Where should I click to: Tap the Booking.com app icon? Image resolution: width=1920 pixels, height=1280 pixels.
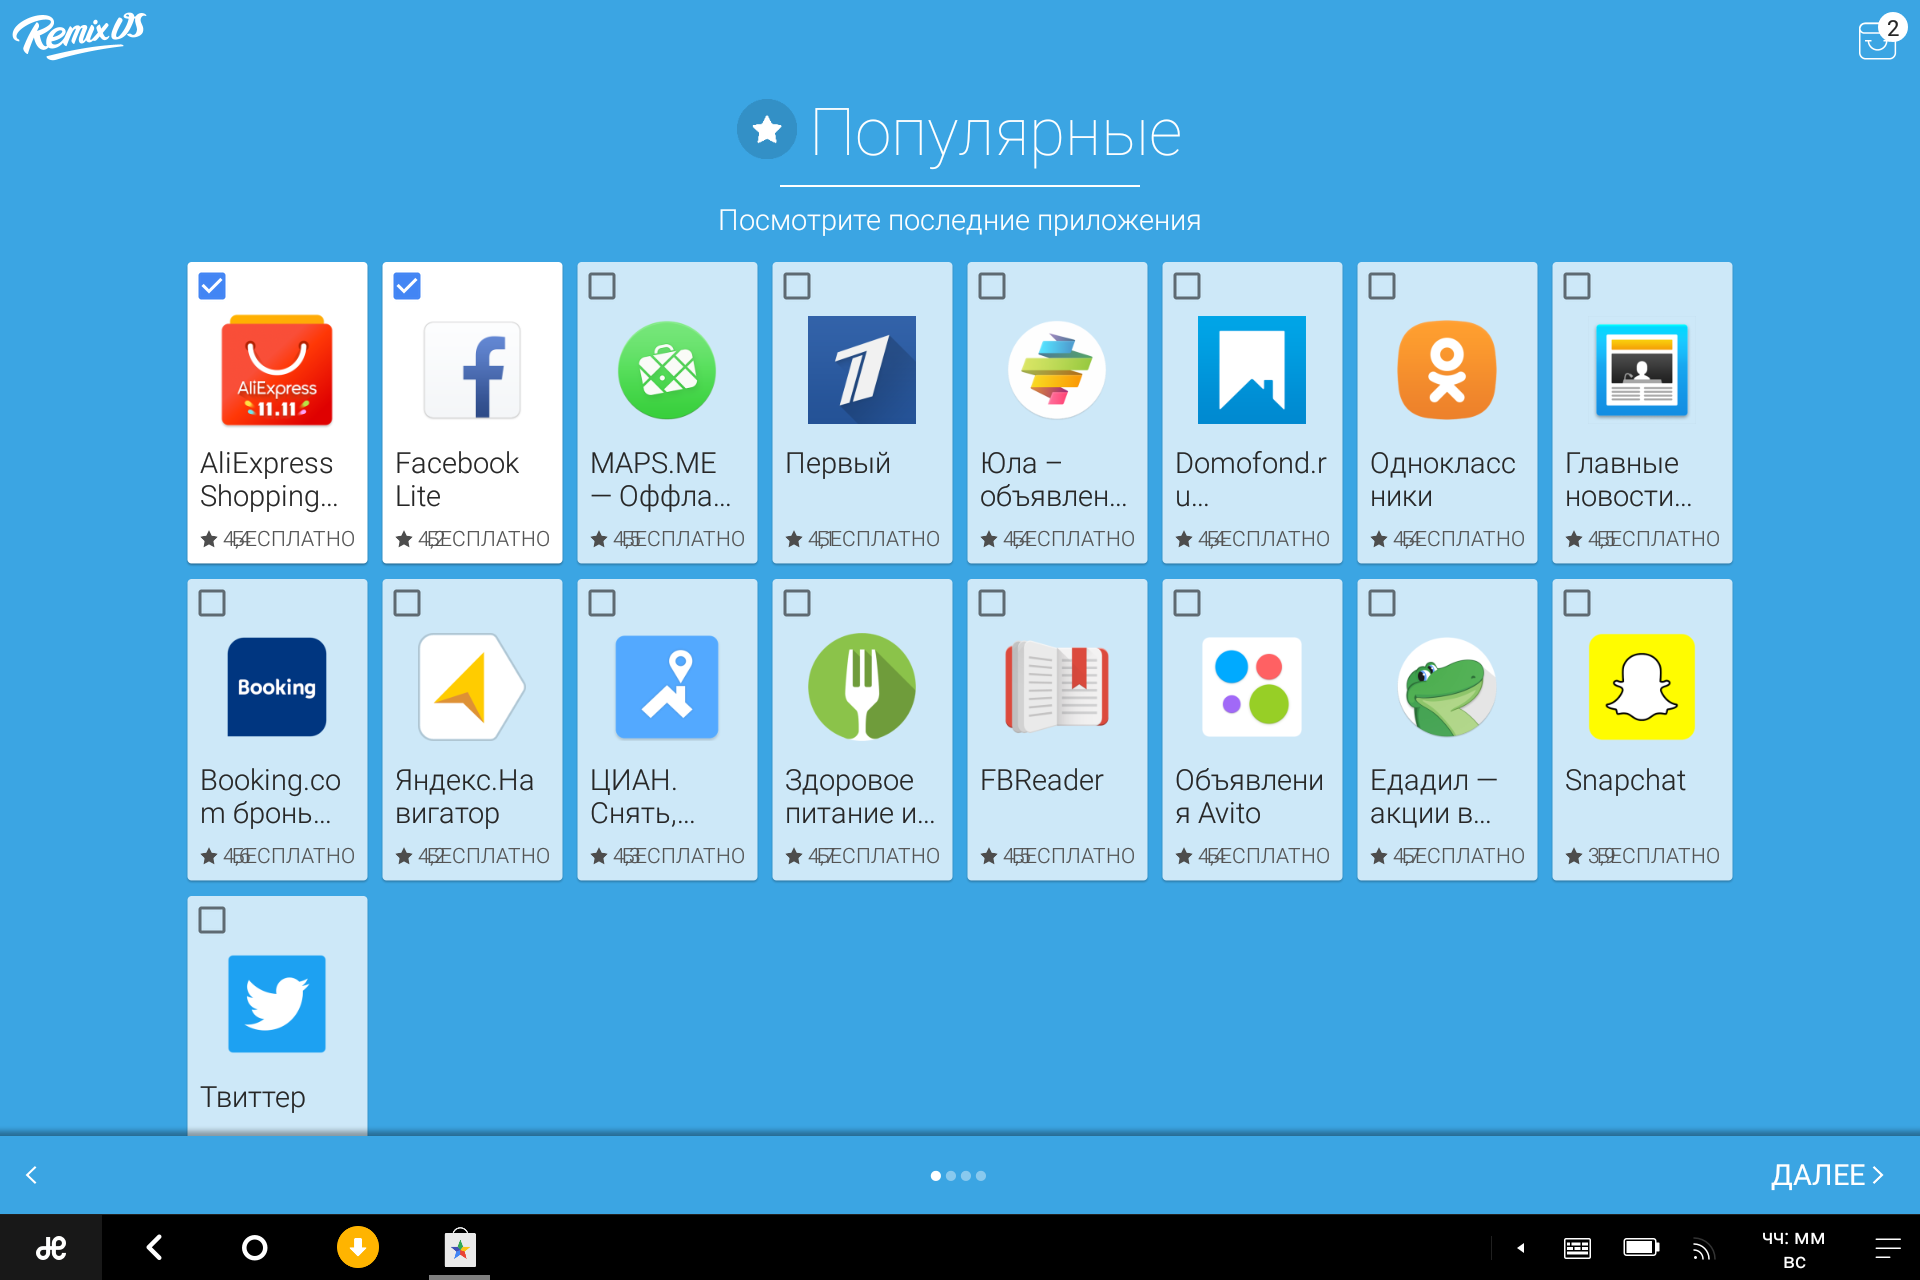pos(277,687)
